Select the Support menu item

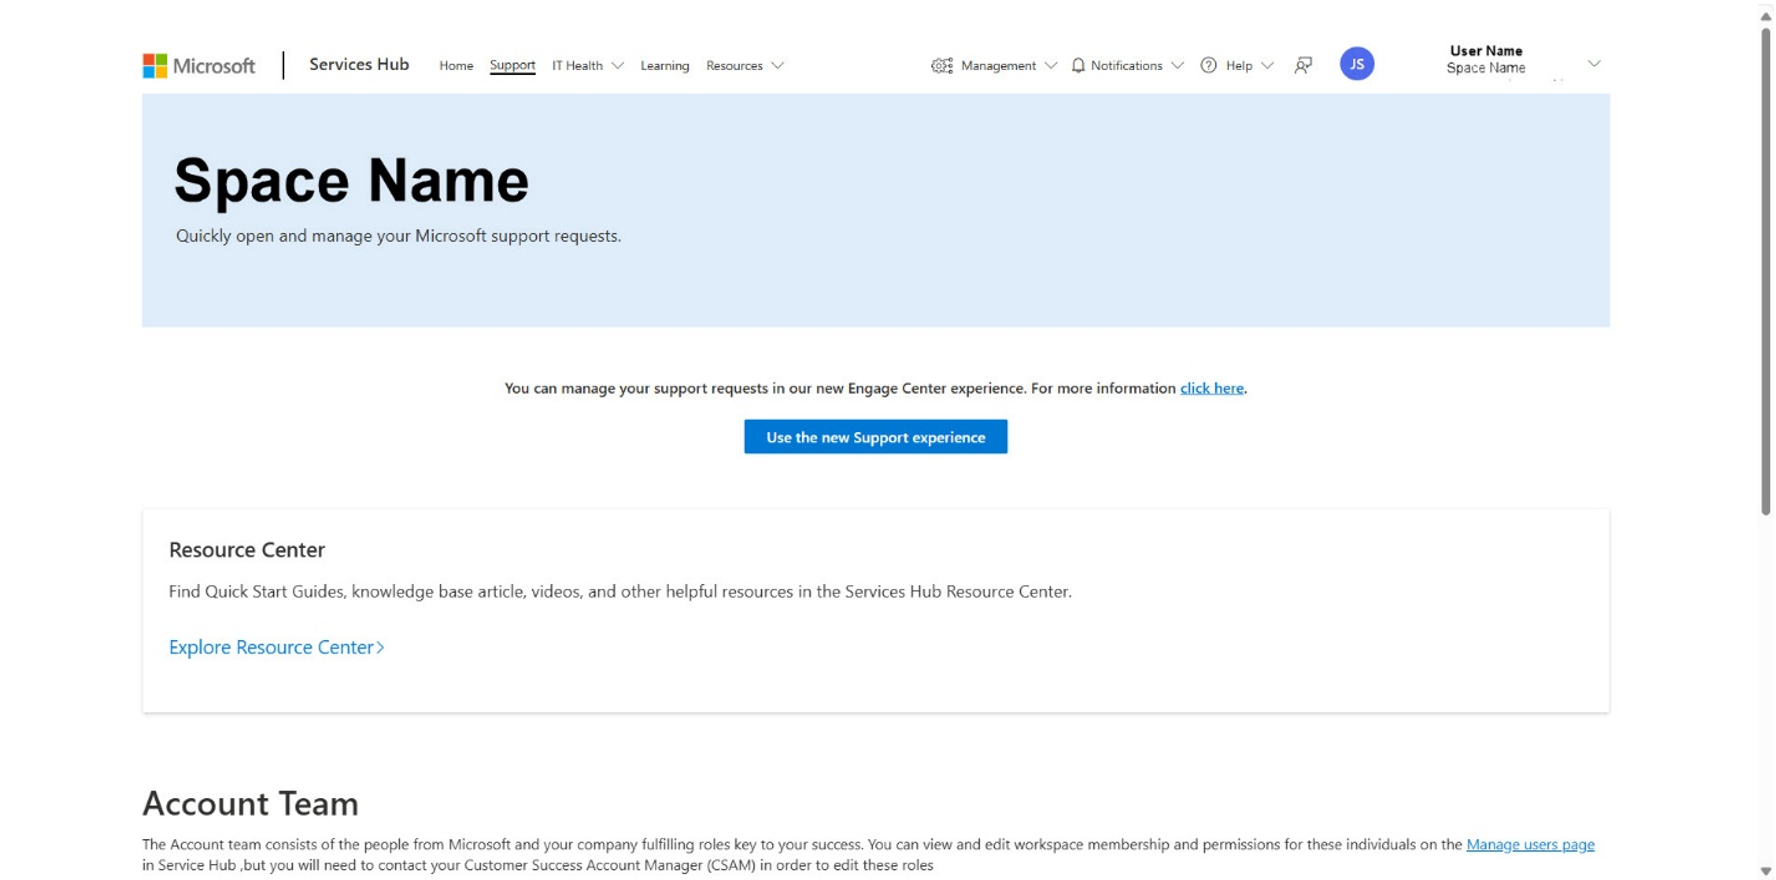click(x=512, y=65)
